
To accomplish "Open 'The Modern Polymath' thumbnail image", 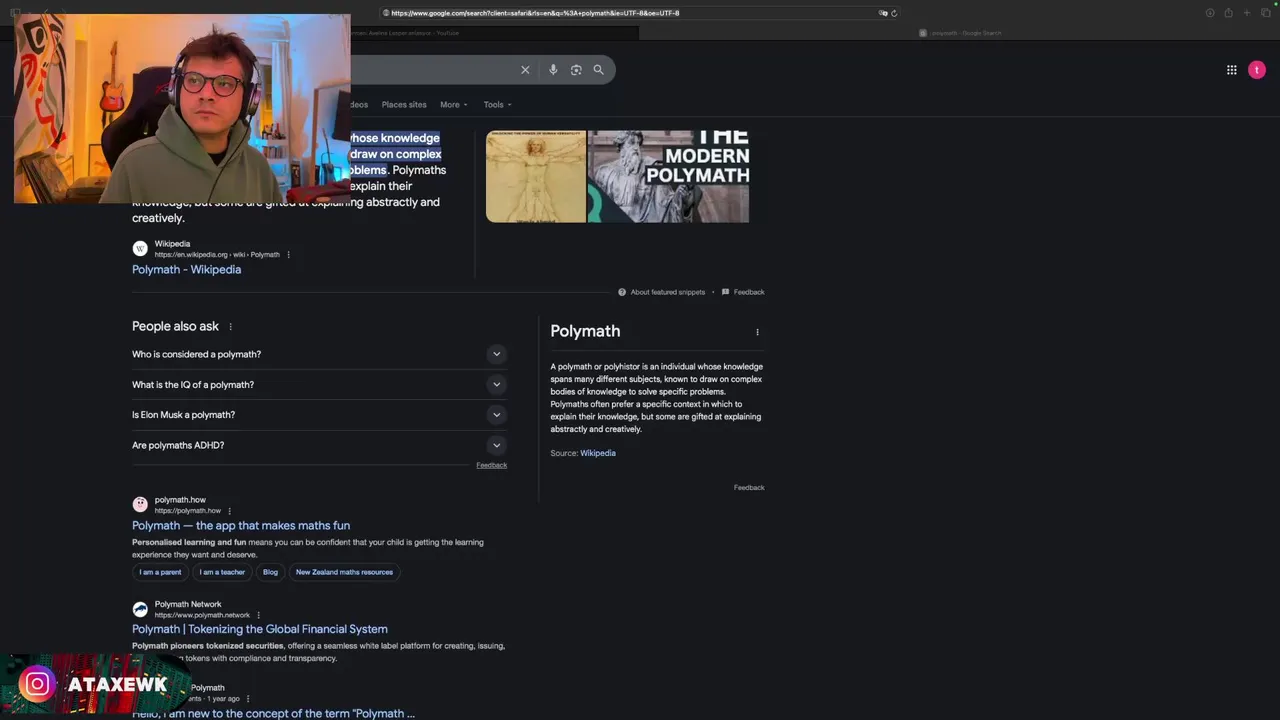I will [668, 177].
